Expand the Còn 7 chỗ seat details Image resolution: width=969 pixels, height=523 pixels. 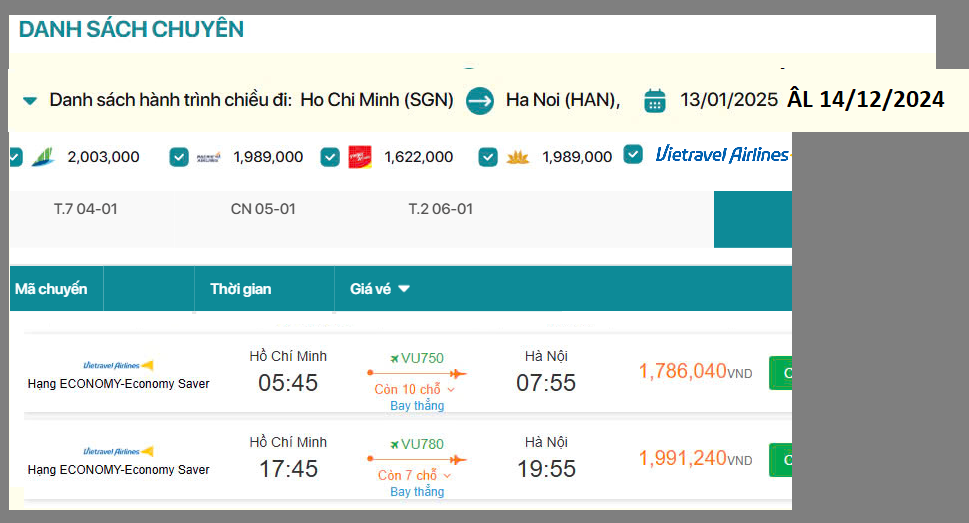click(415, 475)
